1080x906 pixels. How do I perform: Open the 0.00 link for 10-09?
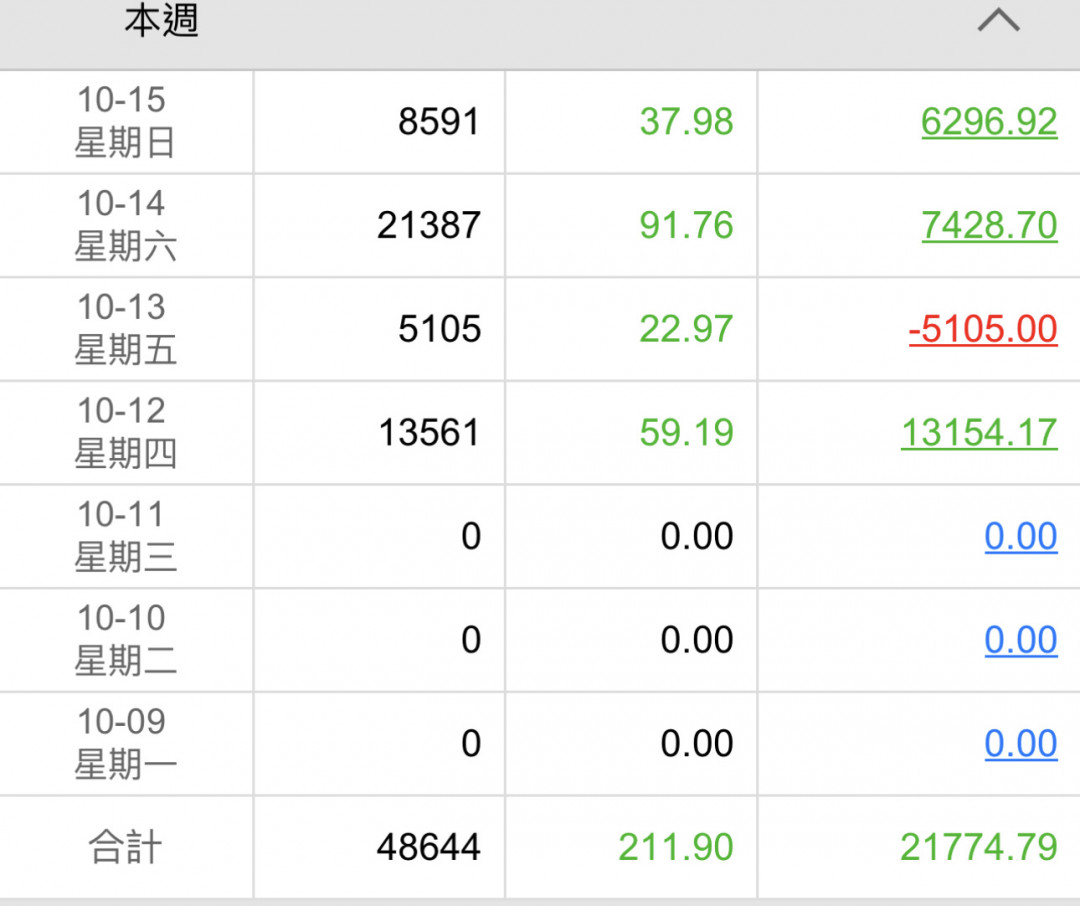click(x=1021, y=743)
